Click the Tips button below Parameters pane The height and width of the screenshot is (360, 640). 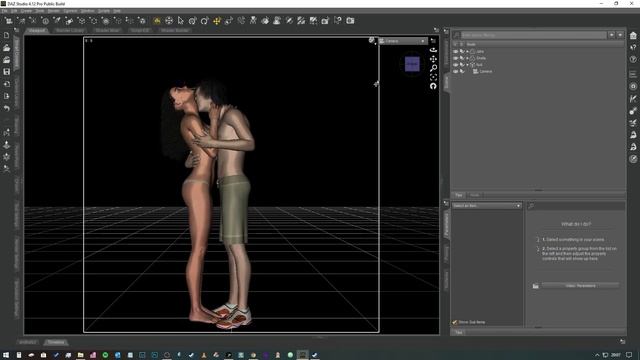[459, 333]
